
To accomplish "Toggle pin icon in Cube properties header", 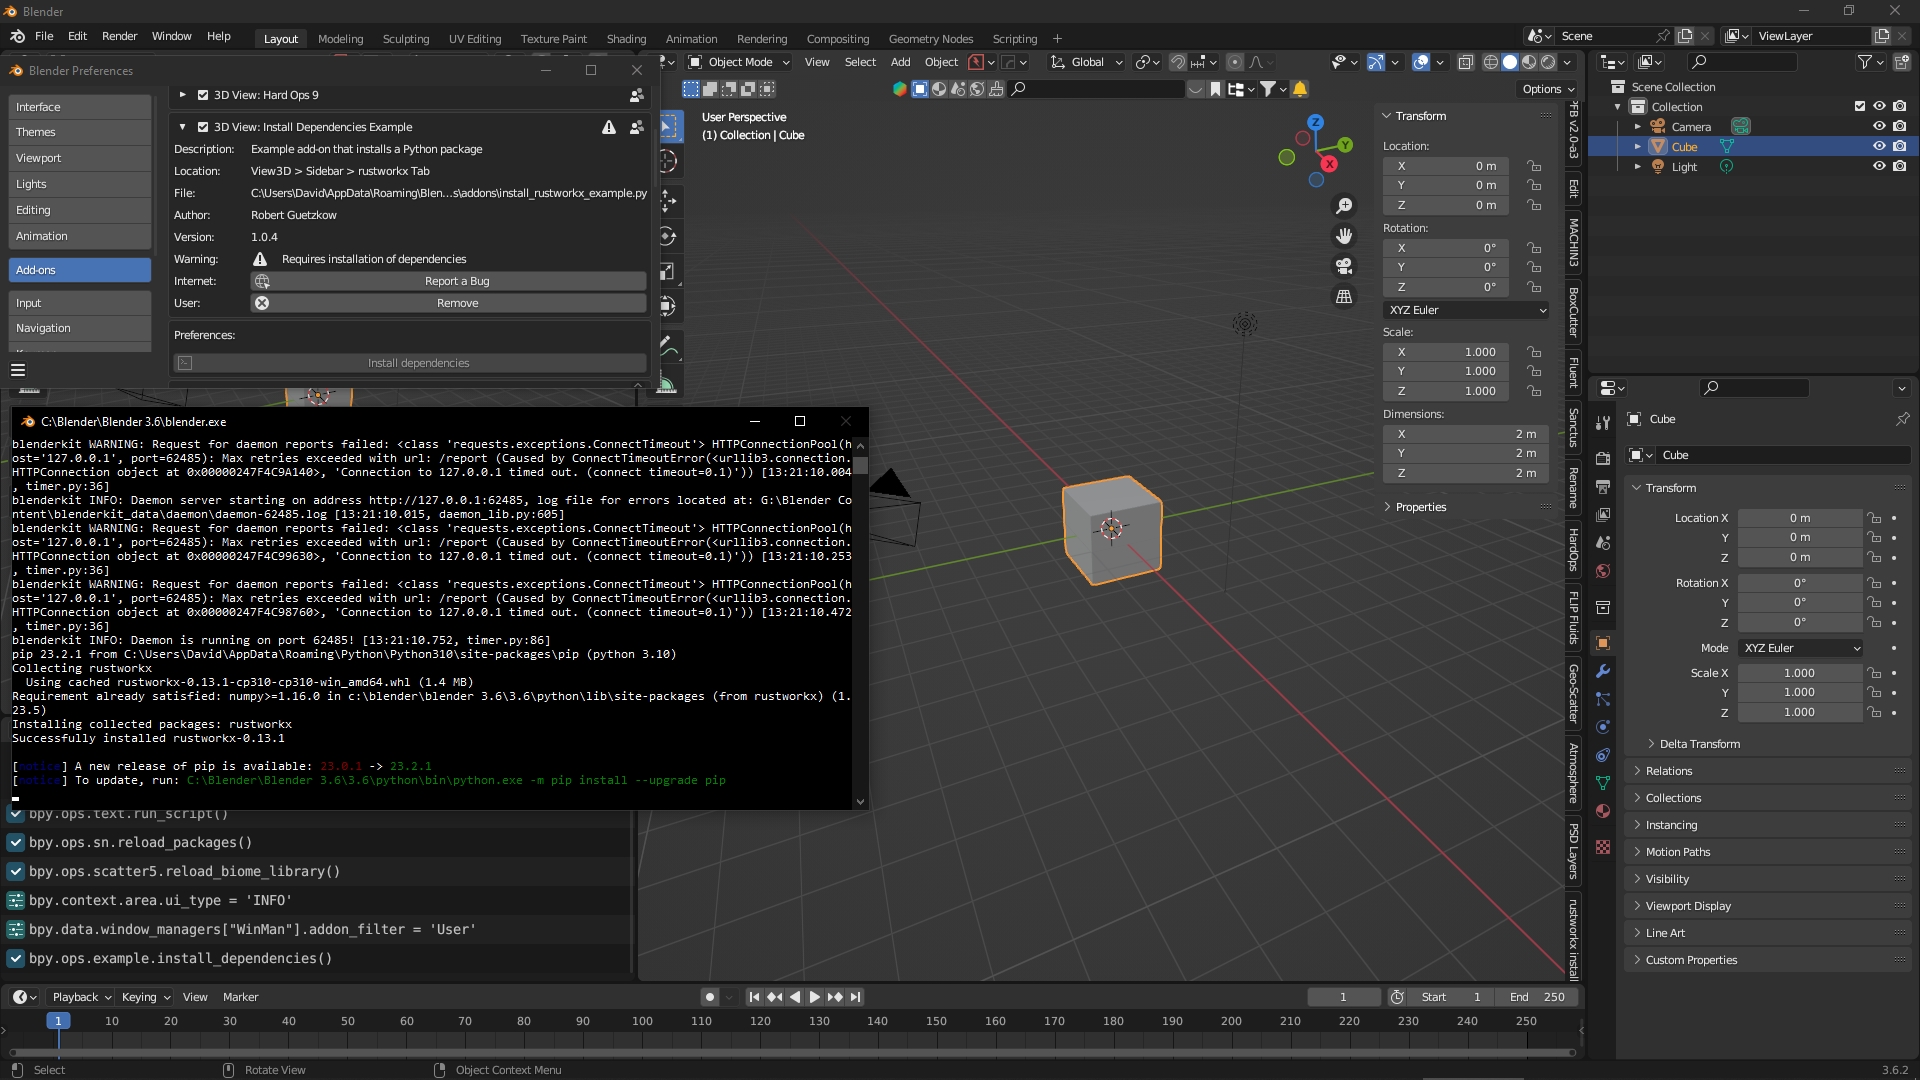I will pos(1902,419).
